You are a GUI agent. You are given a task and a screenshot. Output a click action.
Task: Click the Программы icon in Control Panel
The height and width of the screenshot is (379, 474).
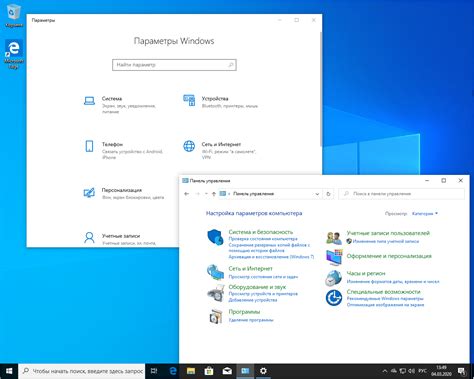pos(216,316)
